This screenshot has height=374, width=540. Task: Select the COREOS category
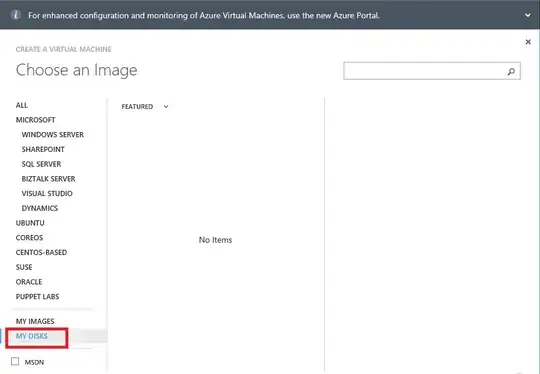(29, 238)
